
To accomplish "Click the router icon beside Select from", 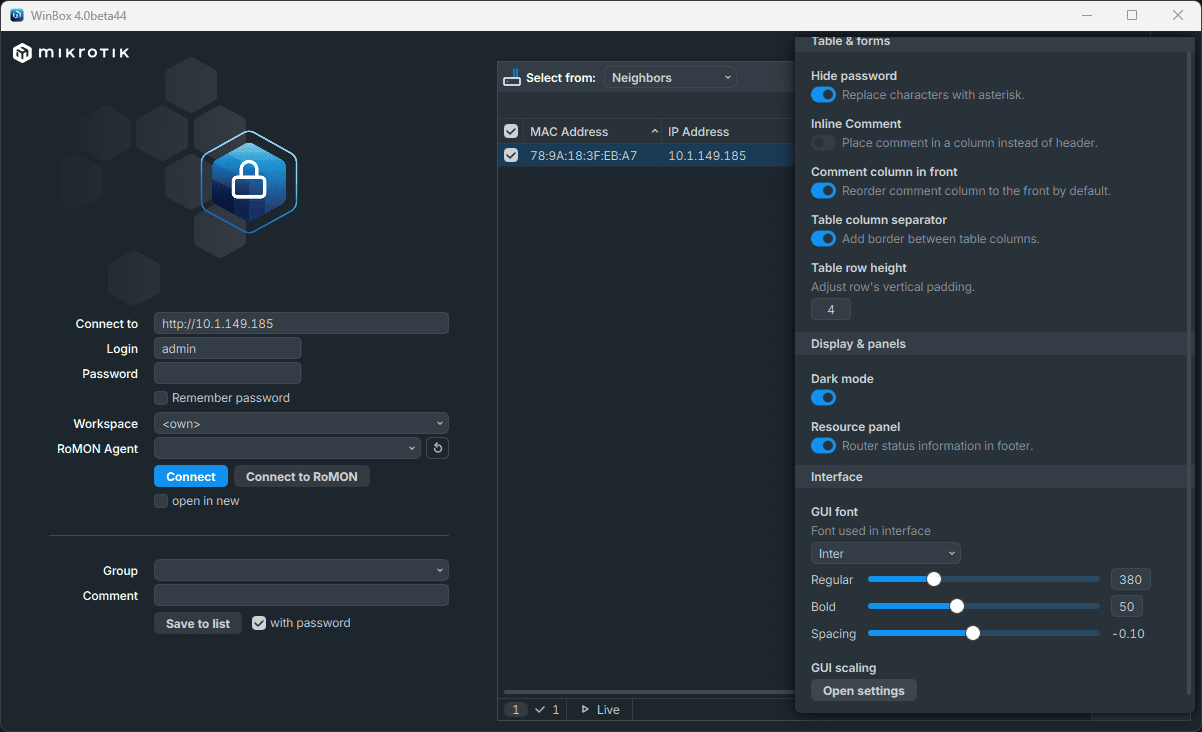I will click(x=511, y=77).
